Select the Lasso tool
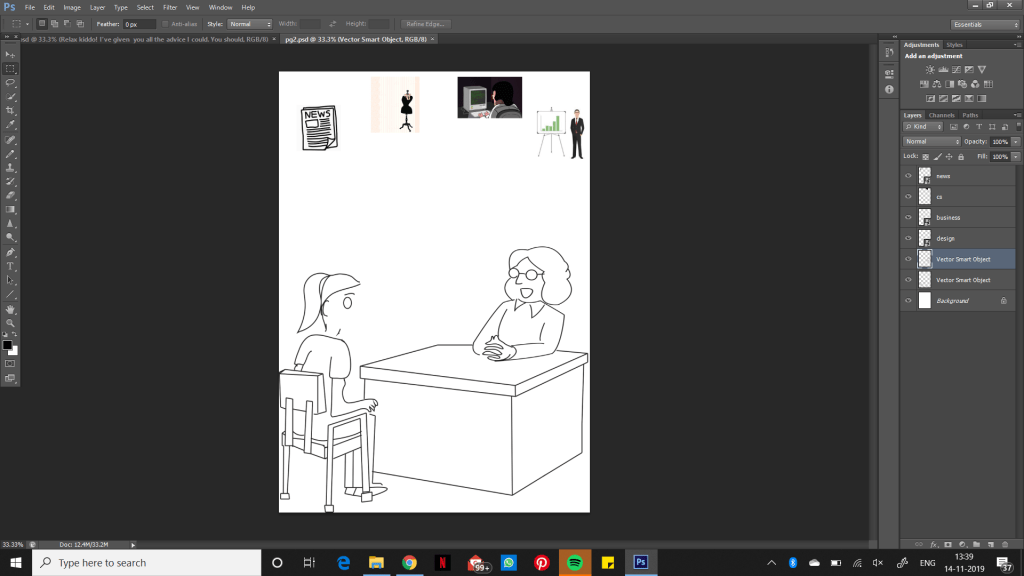 11,82
